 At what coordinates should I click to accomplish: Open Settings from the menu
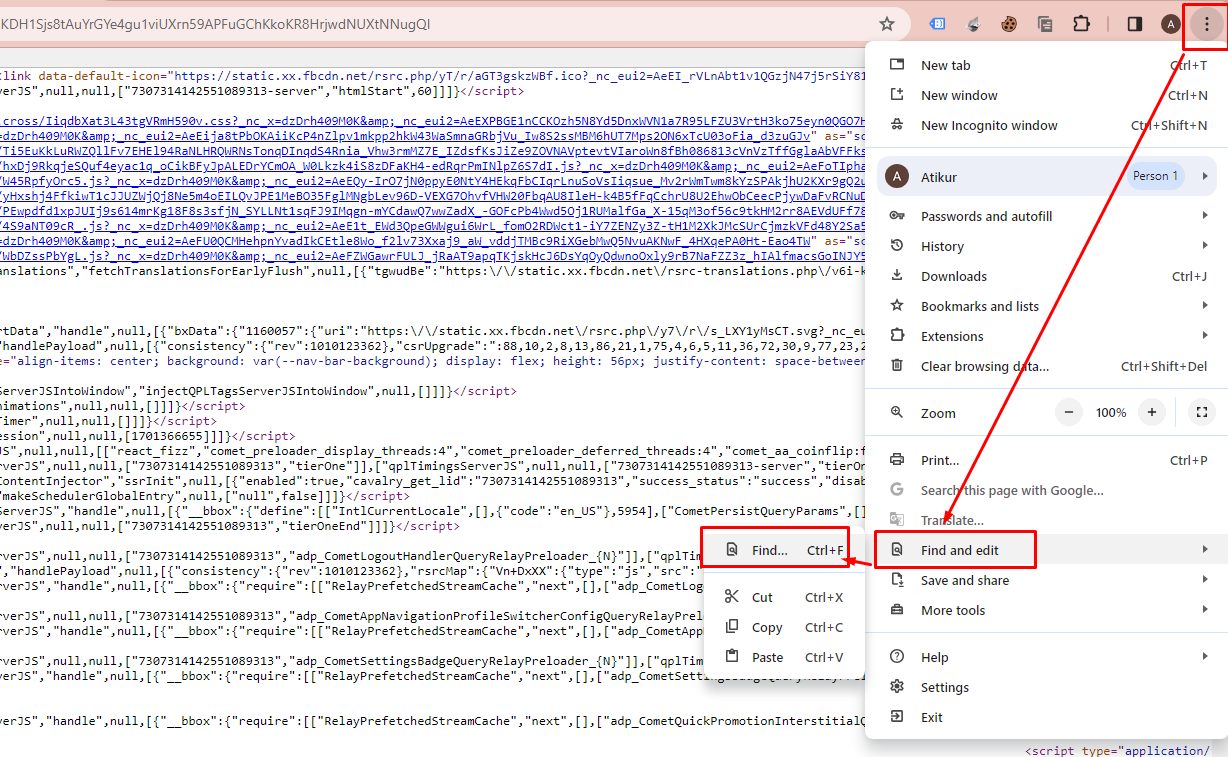click(x=1045, y=687)
